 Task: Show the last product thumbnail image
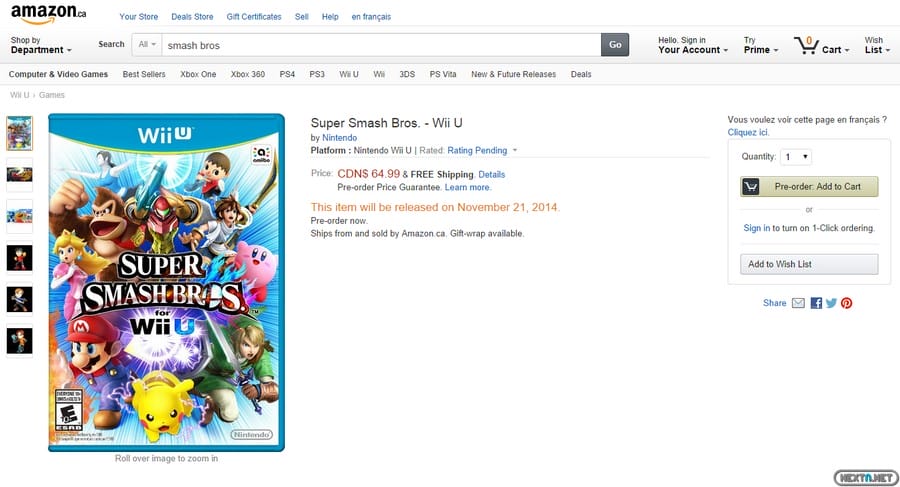pyautogui.click(x=20, y=341)
